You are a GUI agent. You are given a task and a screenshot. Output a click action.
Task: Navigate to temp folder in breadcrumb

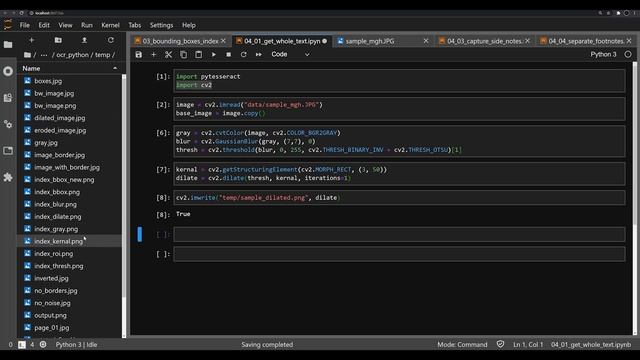pos(103,55)
